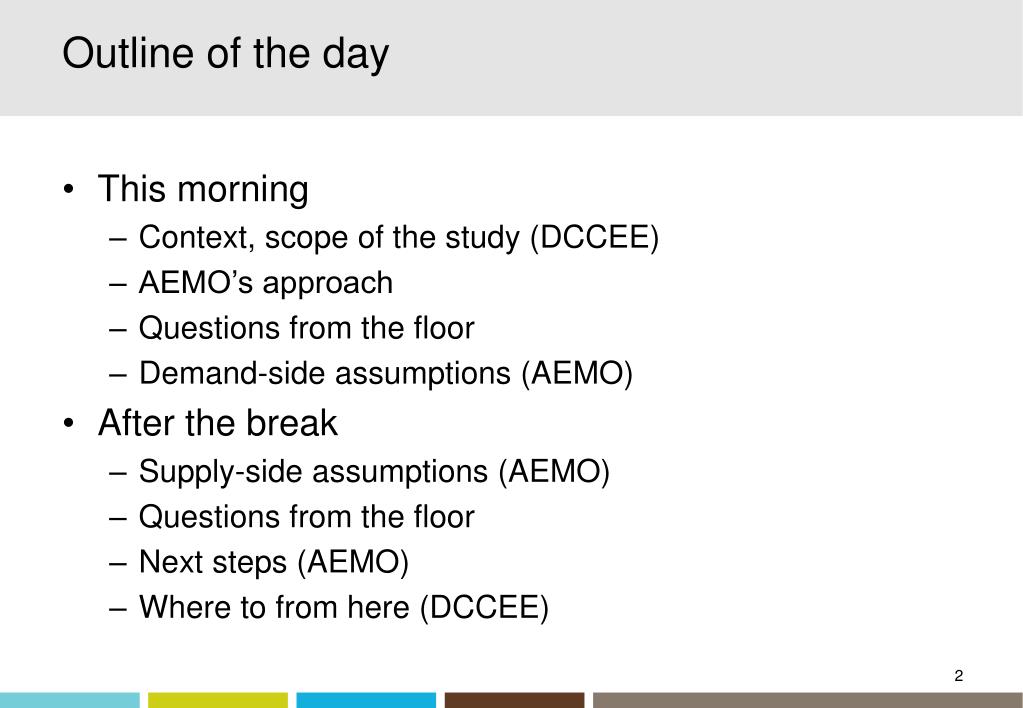Click the gray-taupe footer color bar
1023x708 pixels.
click(808, 700)
